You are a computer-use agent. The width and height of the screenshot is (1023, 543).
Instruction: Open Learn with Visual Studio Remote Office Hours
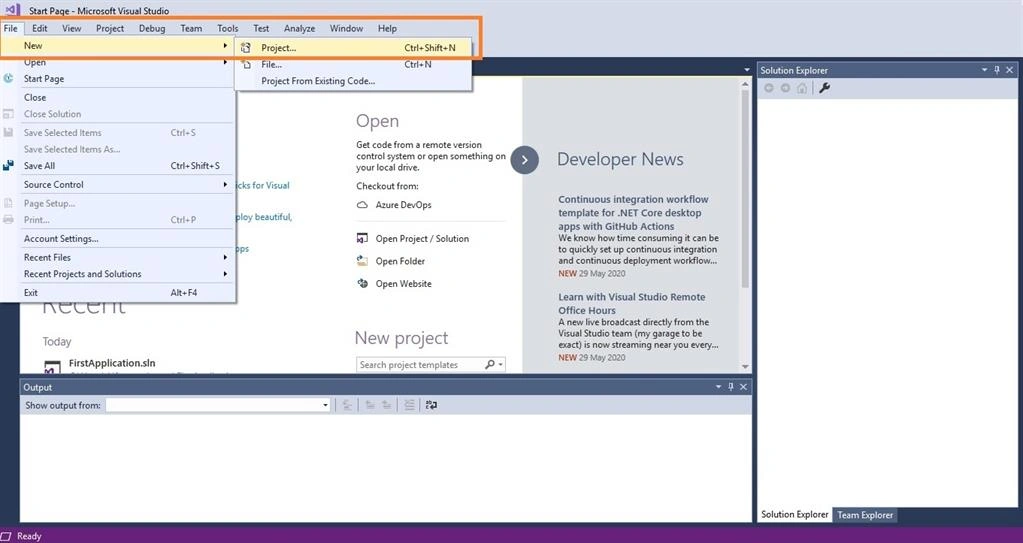point(632,303)
